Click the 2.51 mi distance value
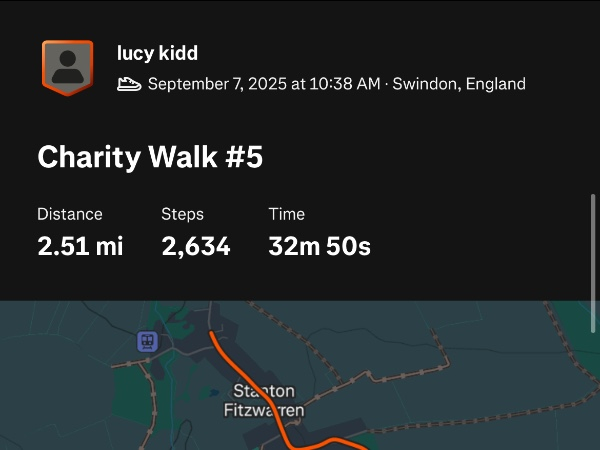Screen dimensions: 600x450 tap(80, 246)
